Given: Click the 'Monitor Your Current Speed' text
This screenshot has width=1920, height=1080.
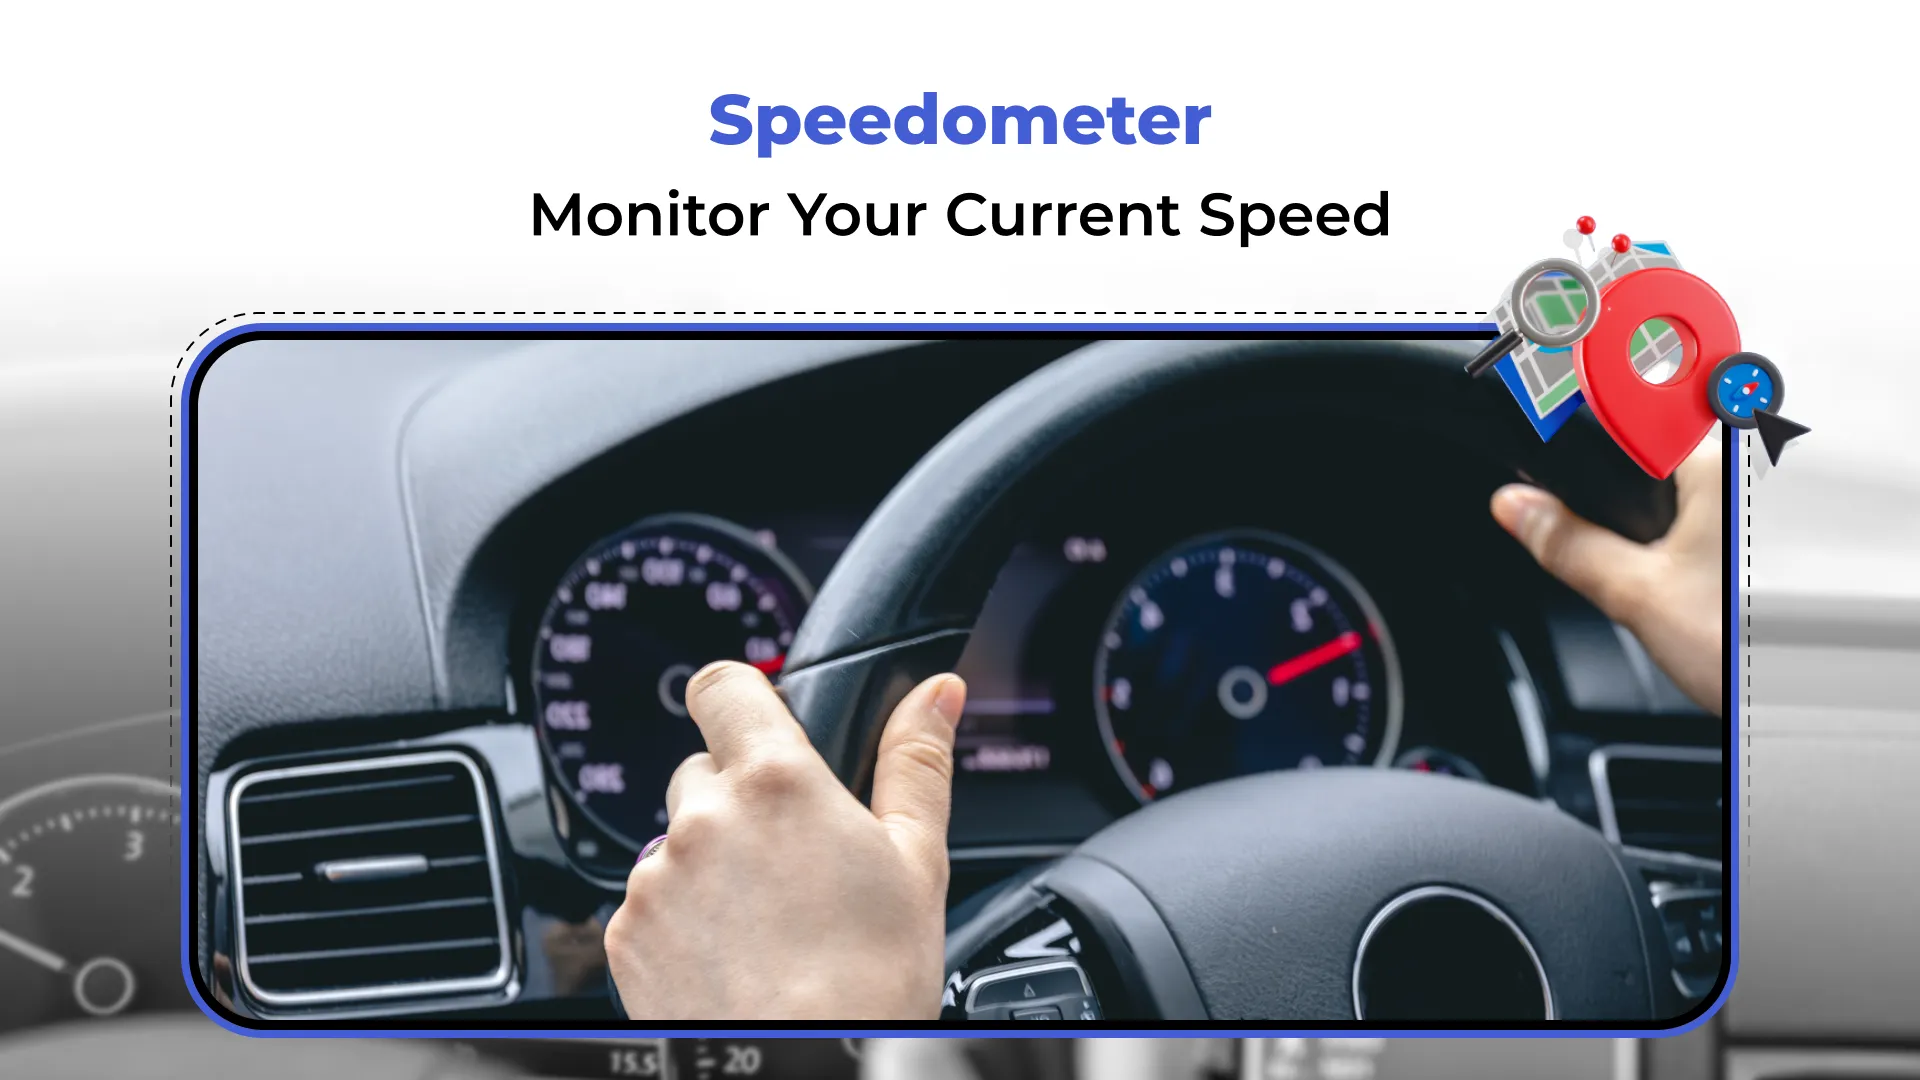Looking at the screenshot, I should (960, 215).
